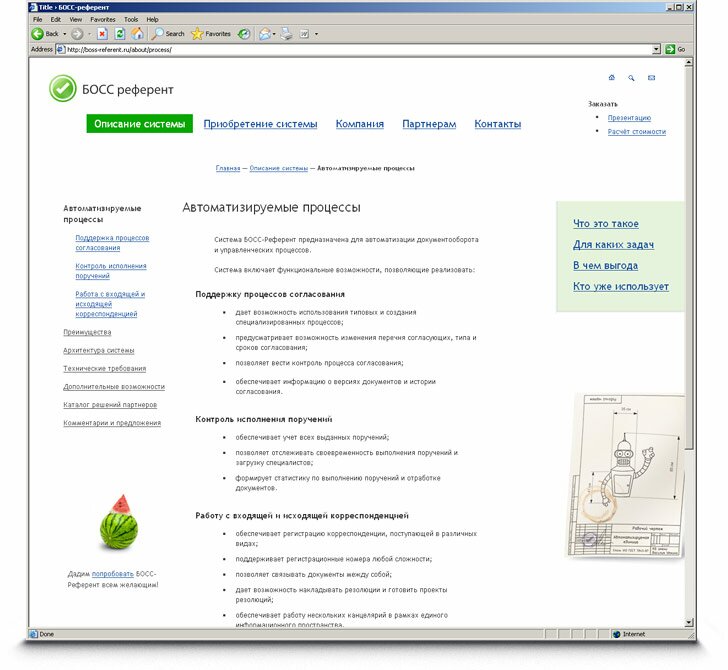Viewport: 728px width, 670px height.
Task: Click the green Go button
Action: pos(675,49)
